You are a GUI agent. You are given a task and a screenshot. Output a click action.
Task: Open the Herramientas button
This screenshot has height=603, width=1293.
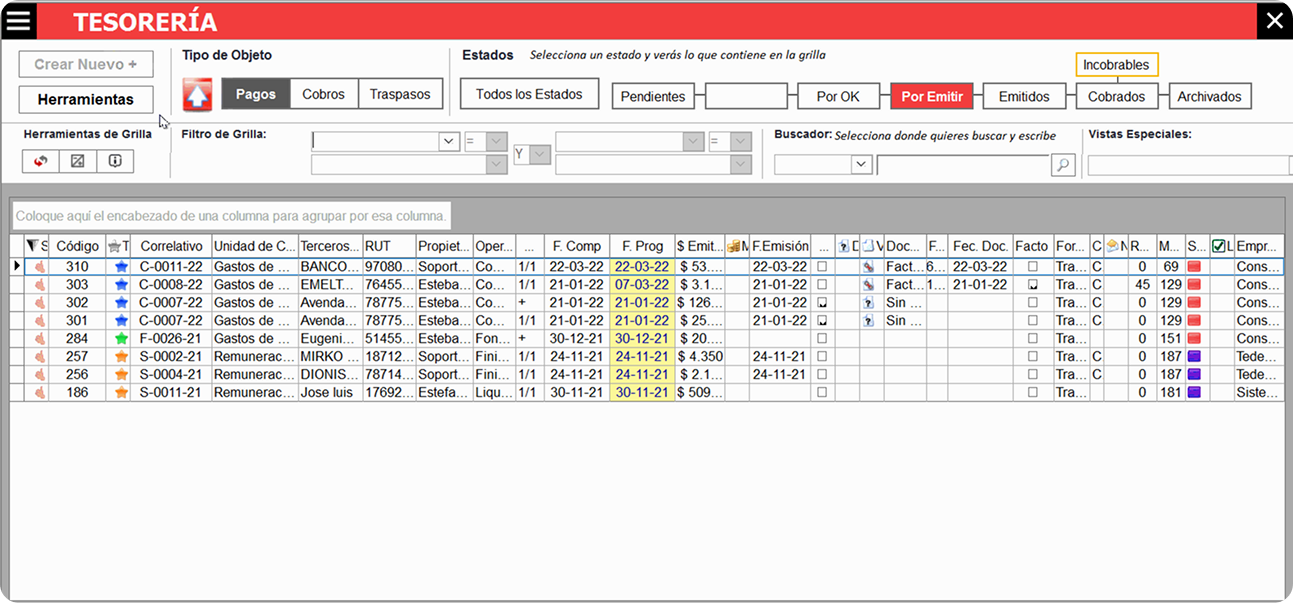86,100
